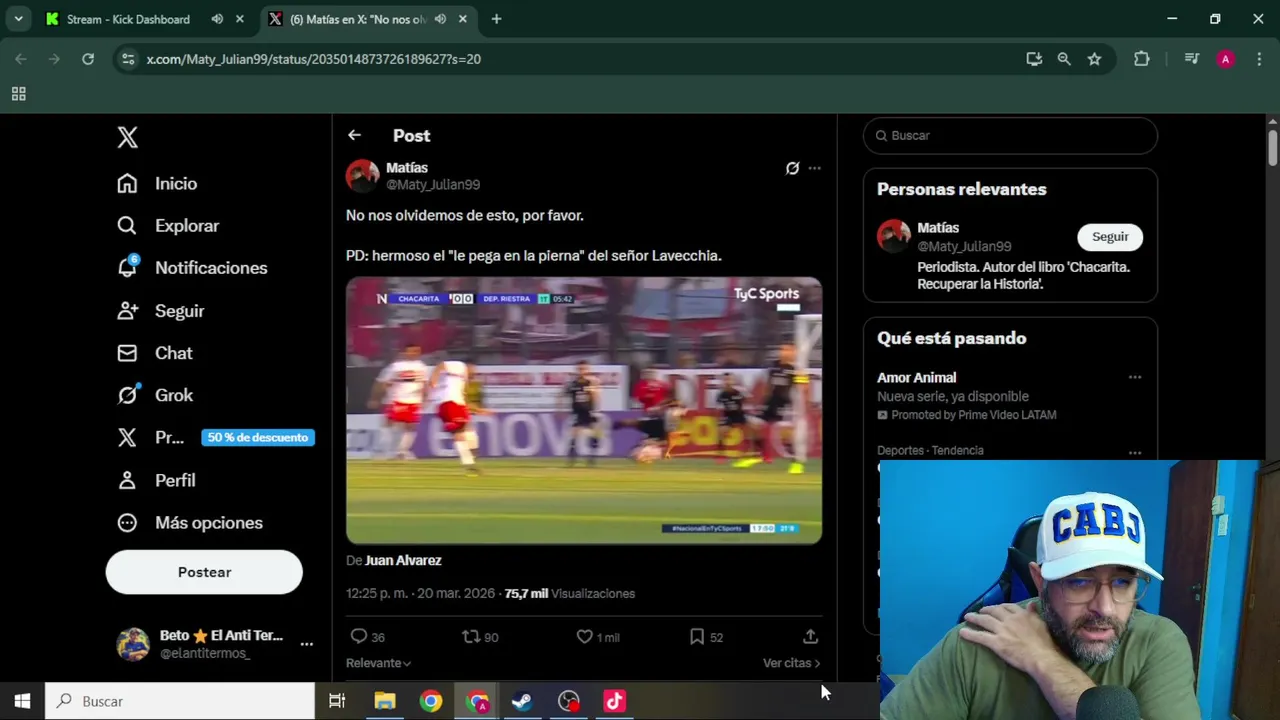Open a new browser tab
Screen dimensions: 1280x720
click(496, 19)
